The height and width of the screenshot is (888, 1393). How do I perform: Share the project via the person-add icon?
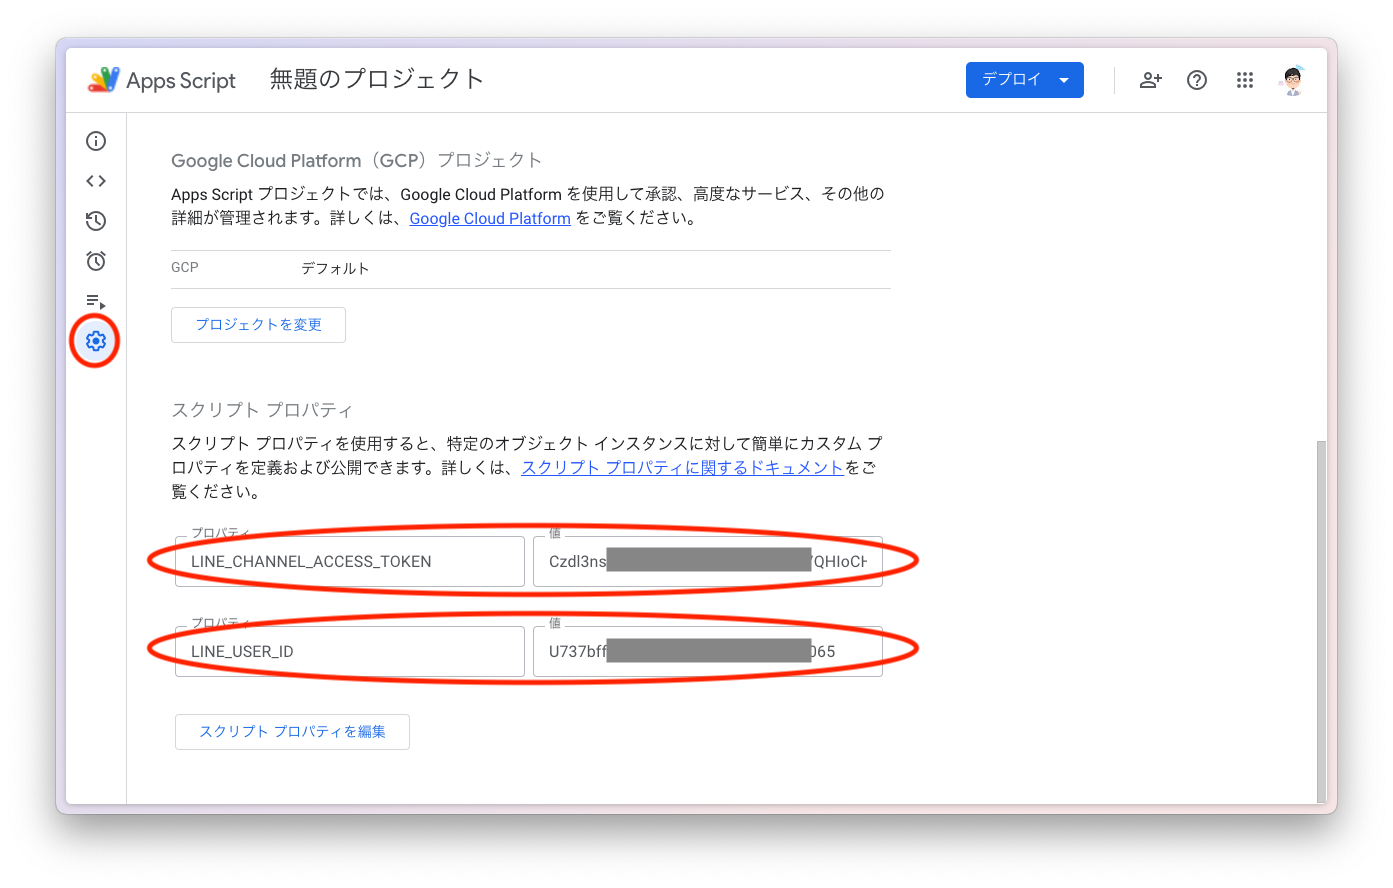click(x=1150, y=80)
